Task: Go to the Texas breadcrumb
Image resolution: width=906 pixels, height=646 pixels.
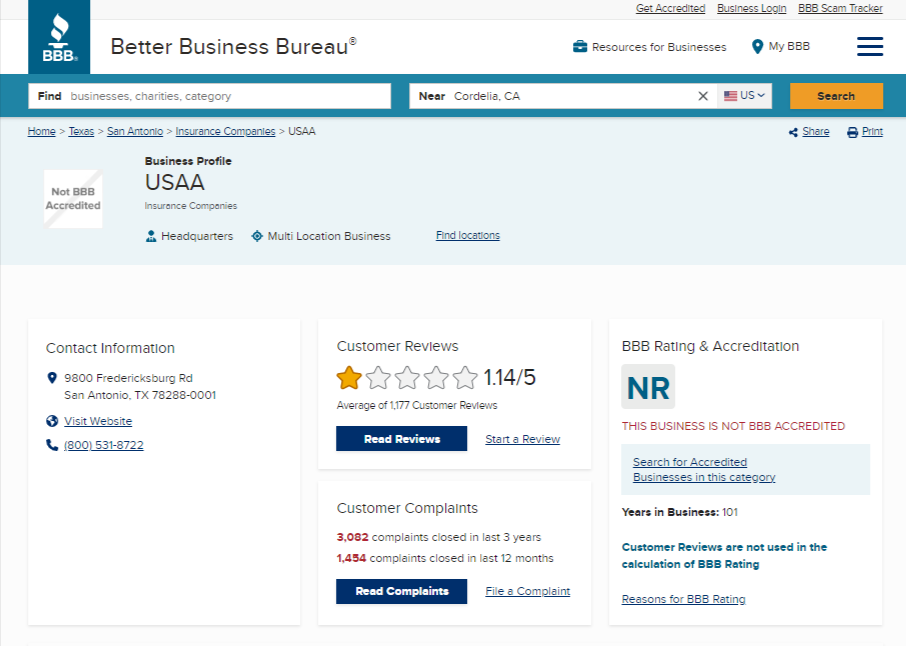Action: click(81, 131)
